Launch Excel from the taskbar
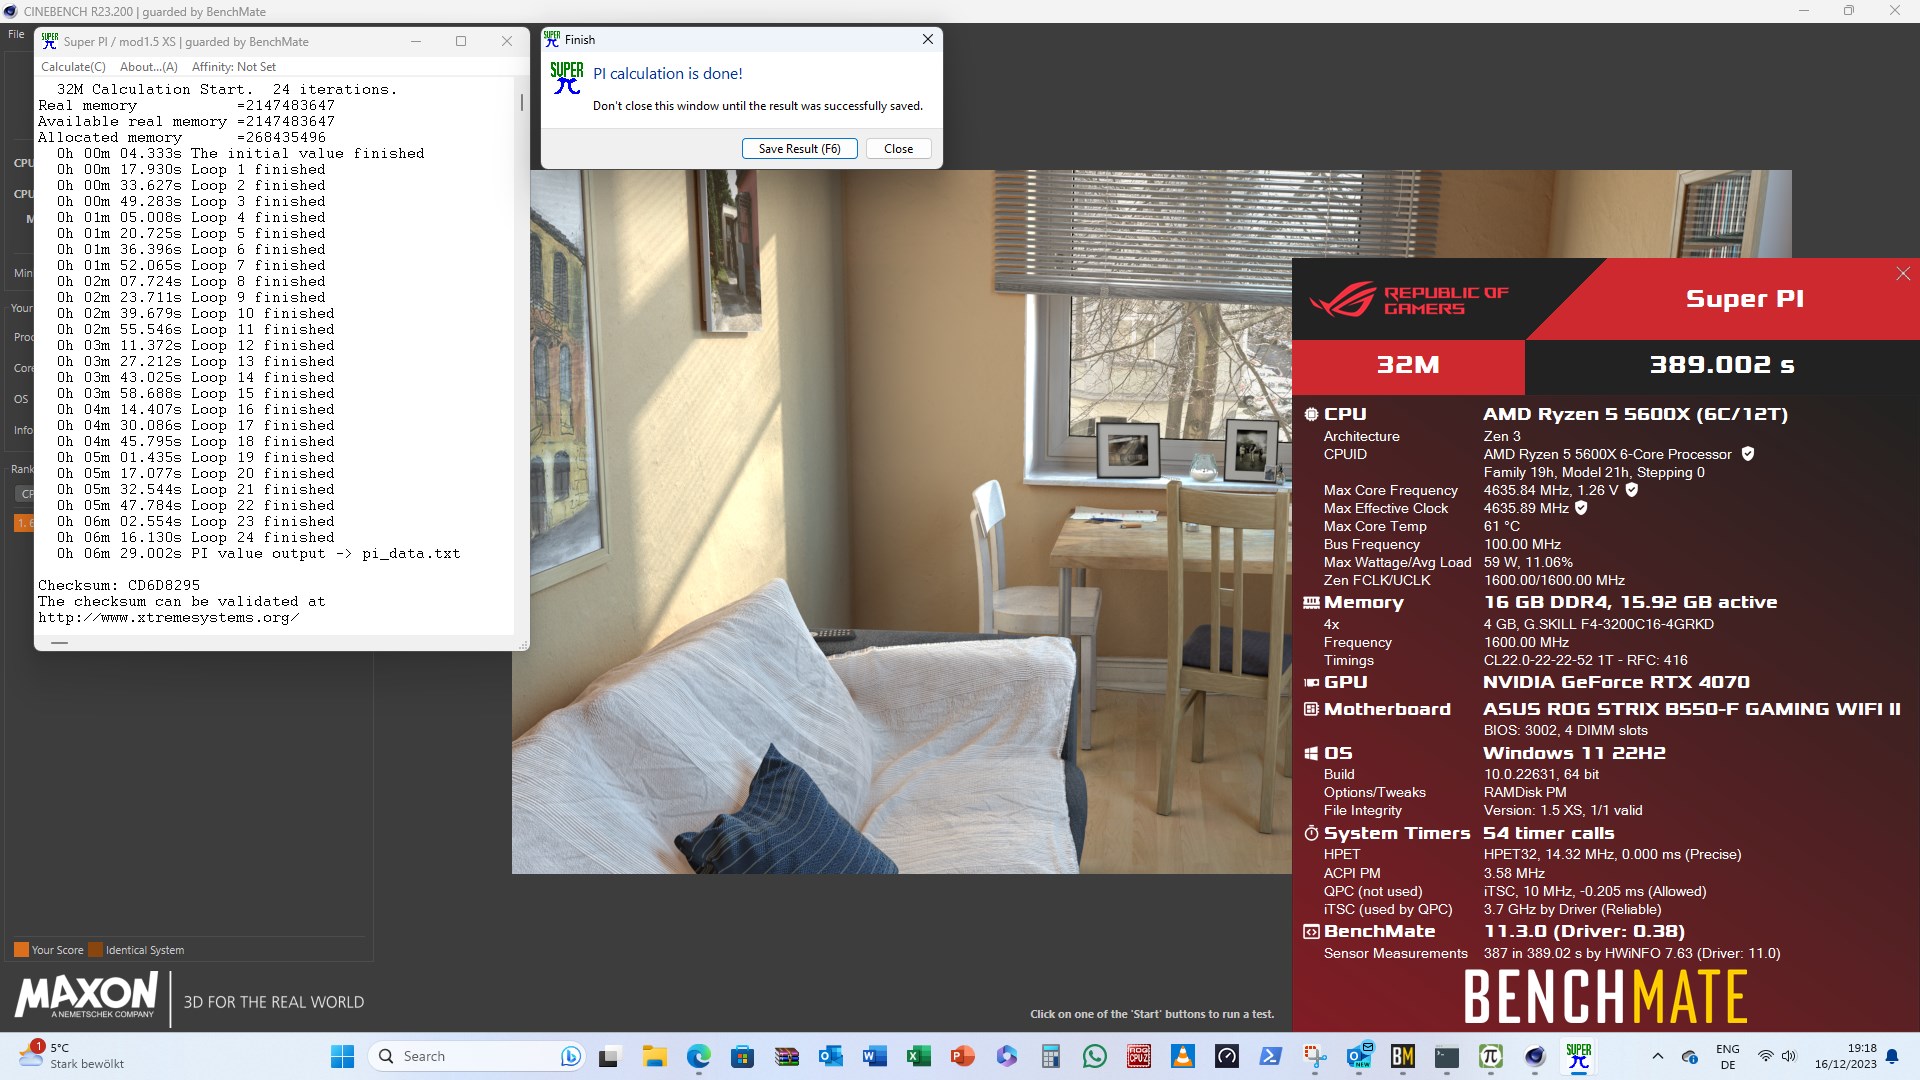 [x=918, y=1056]
